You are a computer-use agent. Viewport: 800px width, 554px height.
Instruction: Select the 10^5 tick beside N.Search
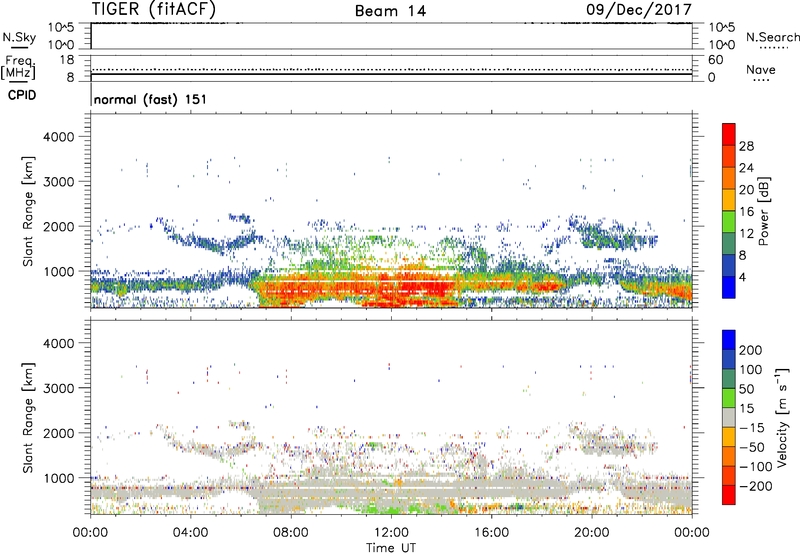pyautogui.click(x=722, y=27)
